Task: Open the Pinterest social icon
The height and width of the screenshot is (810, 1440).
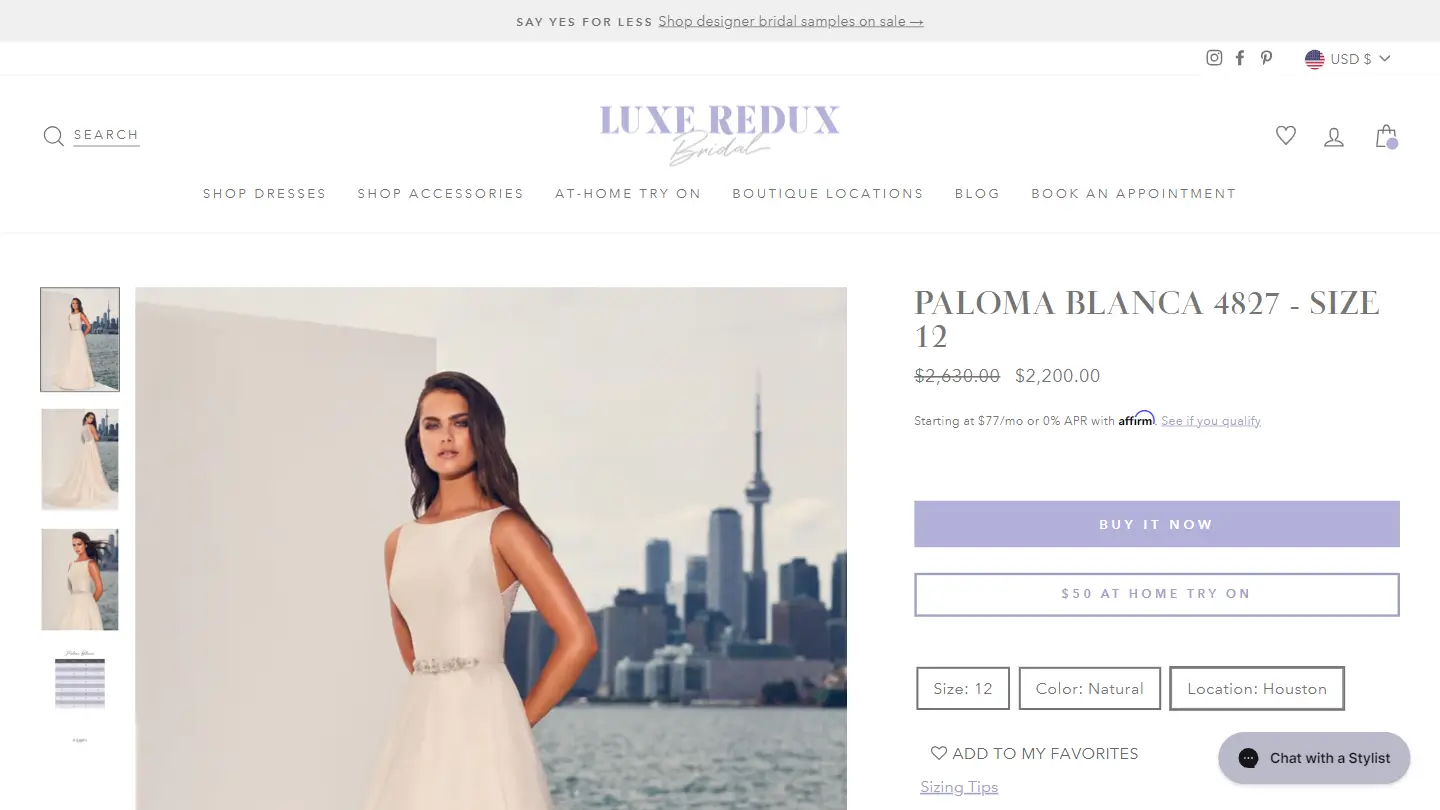Action: pyautogui.click(x=1266, y=58)
